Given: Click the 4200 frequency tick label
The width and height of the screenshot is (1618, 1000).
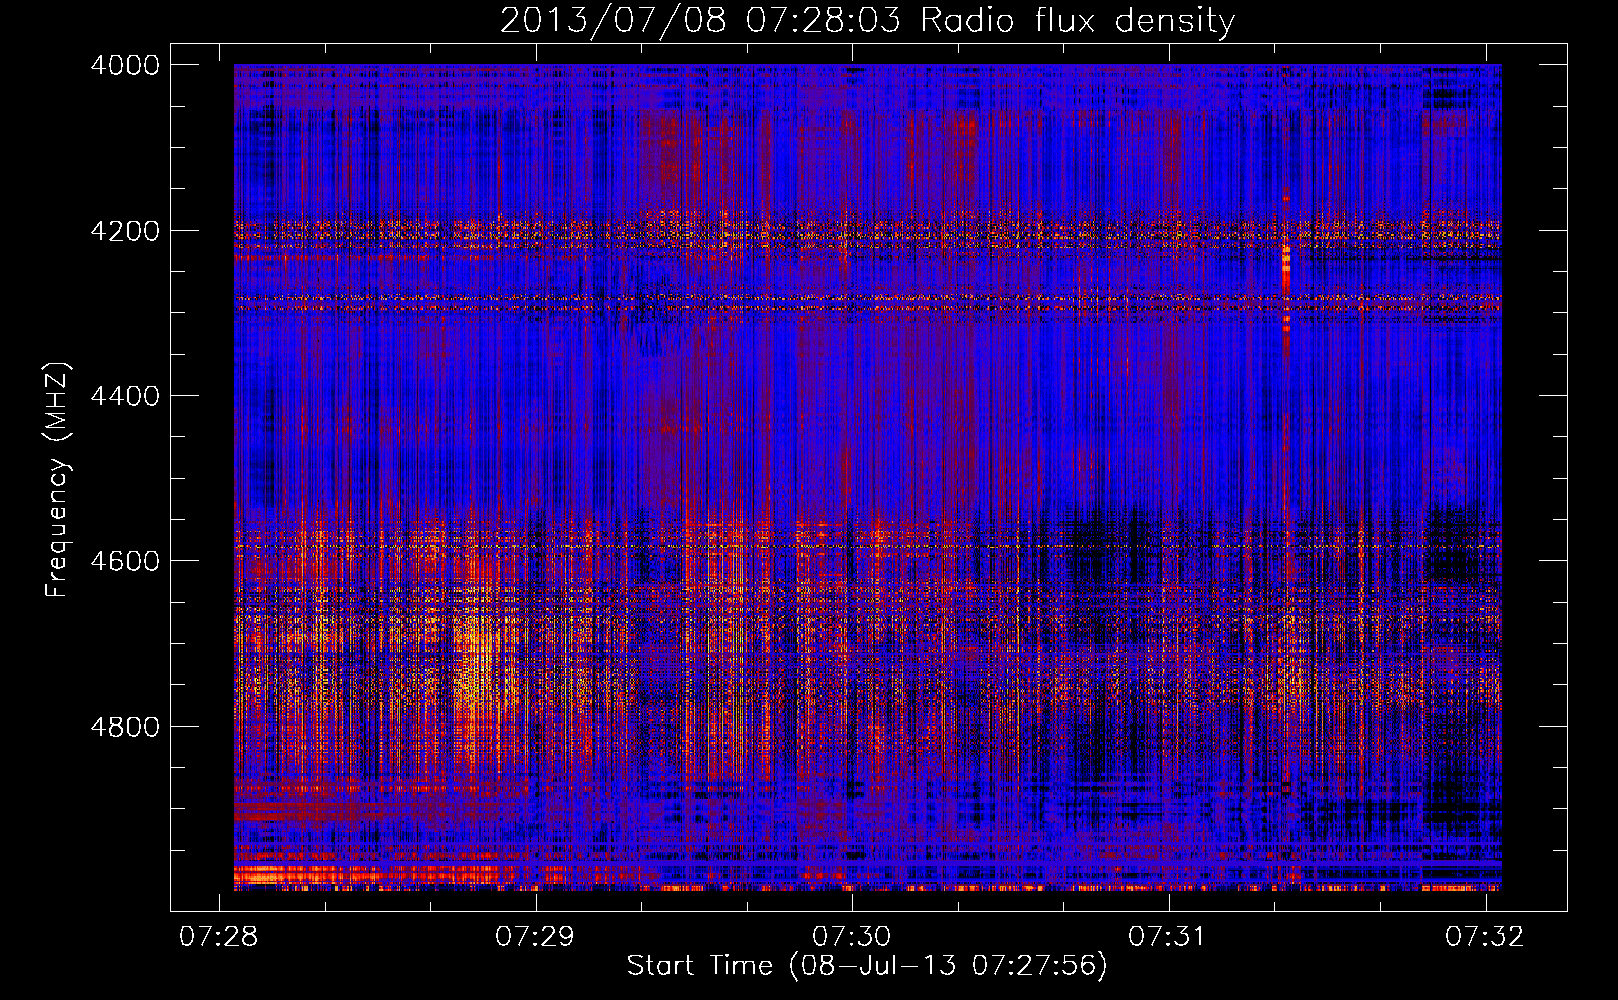Looking at the screenshot, I should 124,231.
